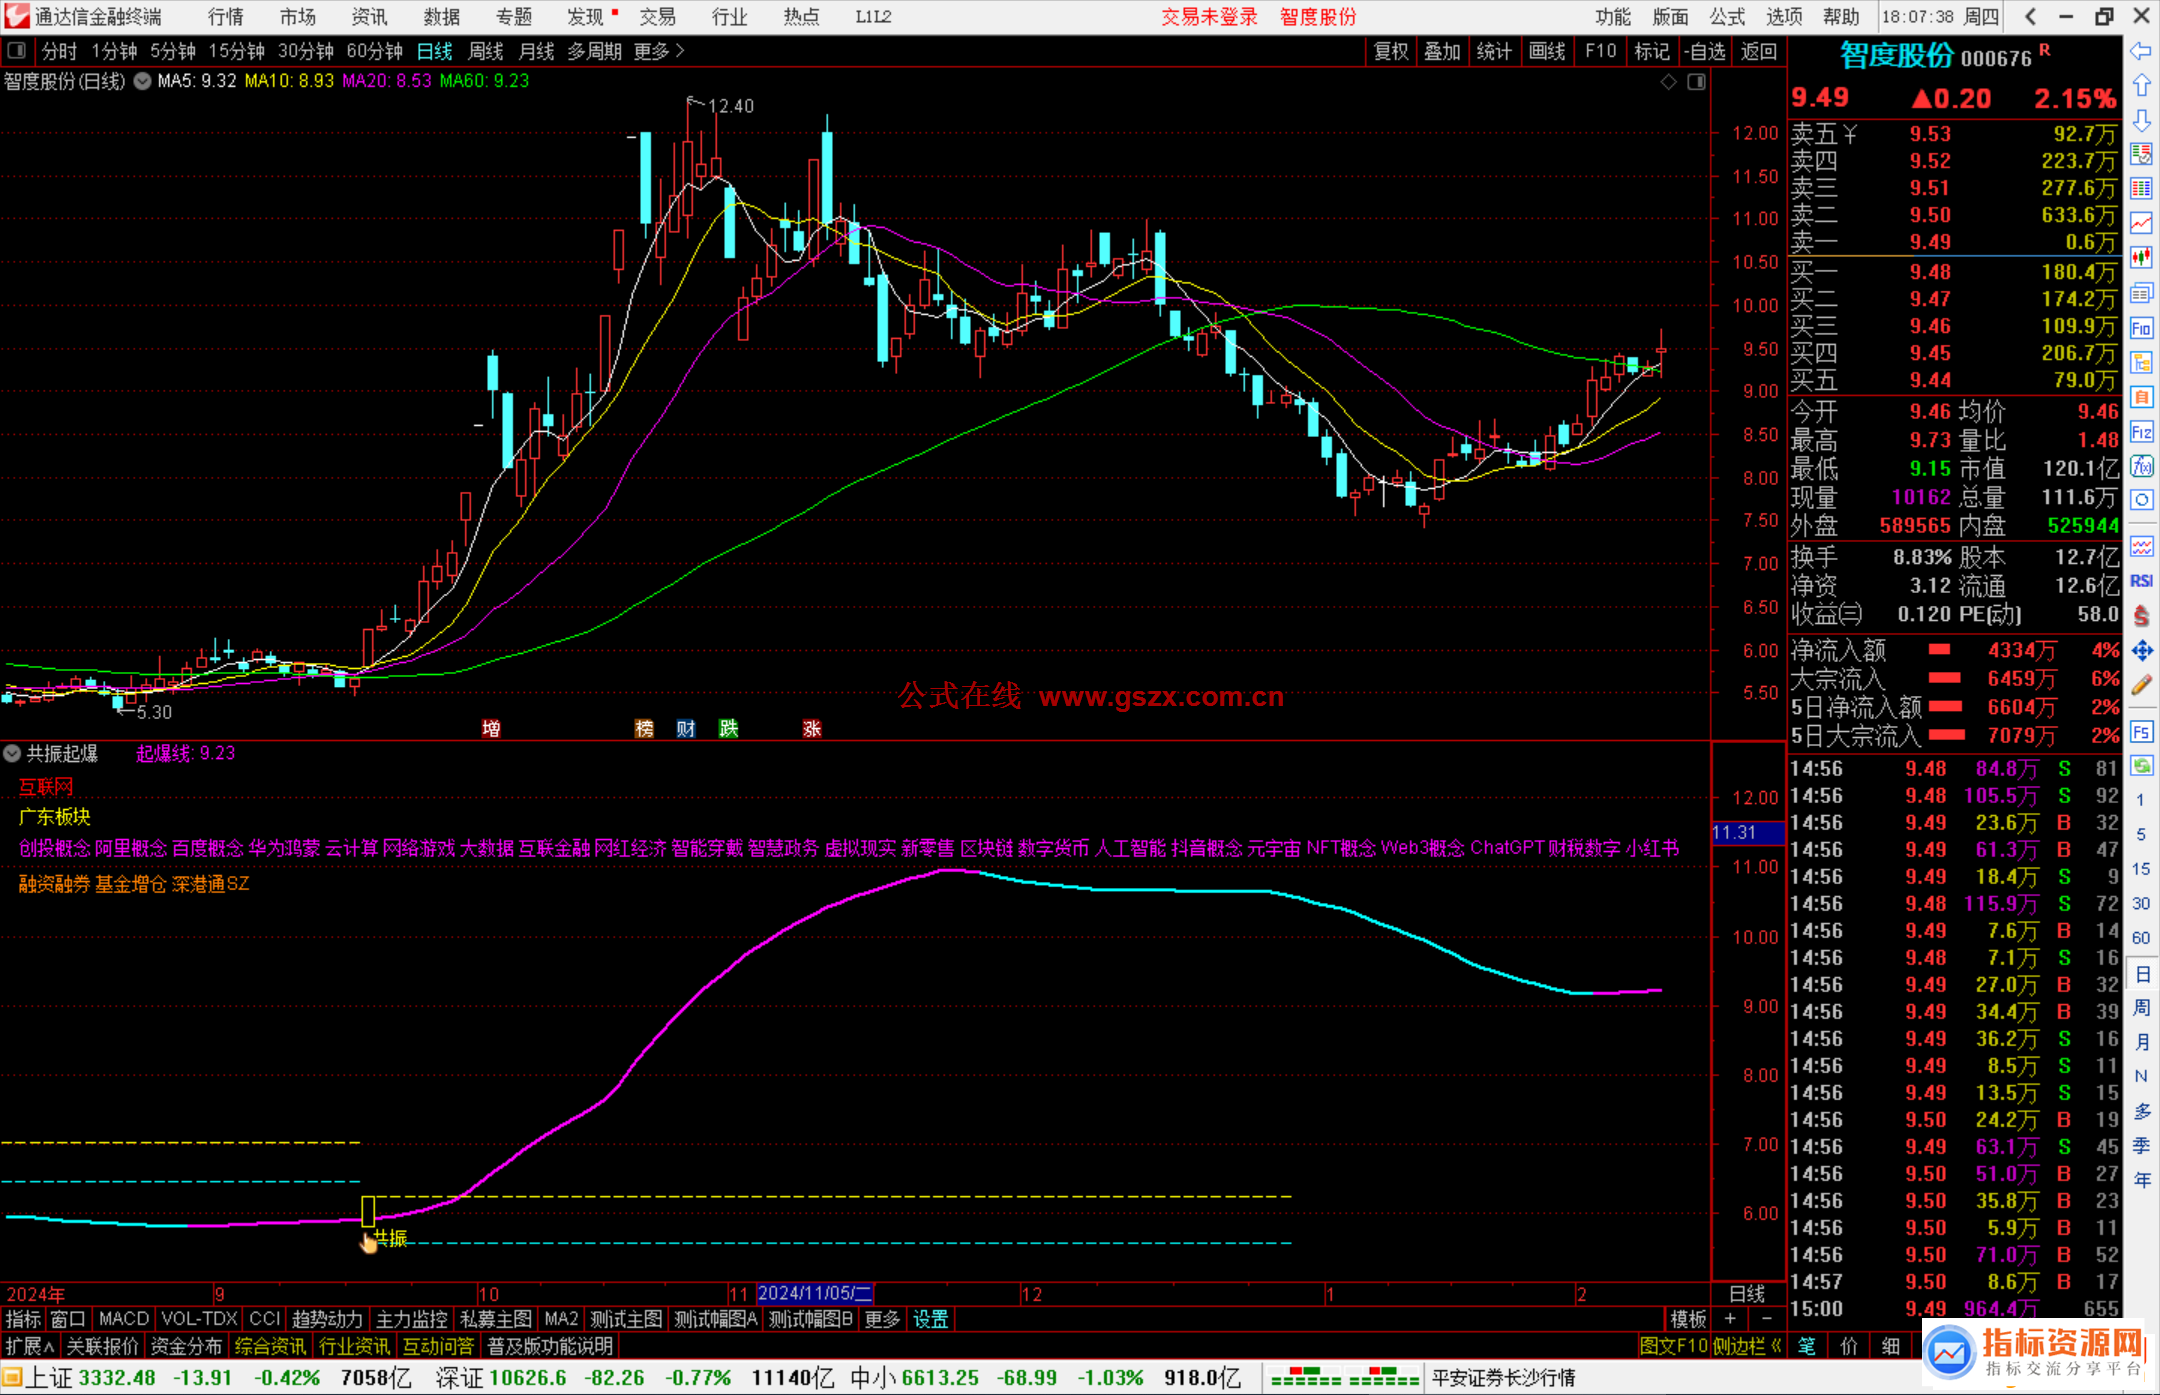The image size is (2160, 1395).
Task: Expand the 更多 periods dropdown in toolbar
Action: click(658, 51)
